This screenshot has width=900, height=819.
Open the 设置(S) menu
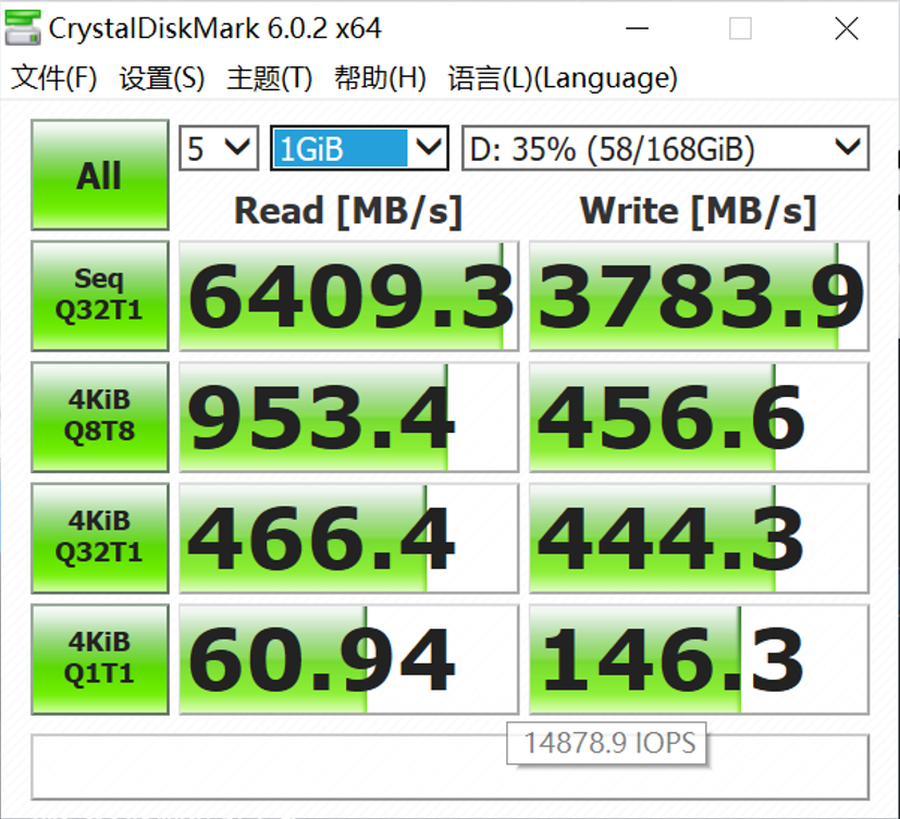[162, 78]
